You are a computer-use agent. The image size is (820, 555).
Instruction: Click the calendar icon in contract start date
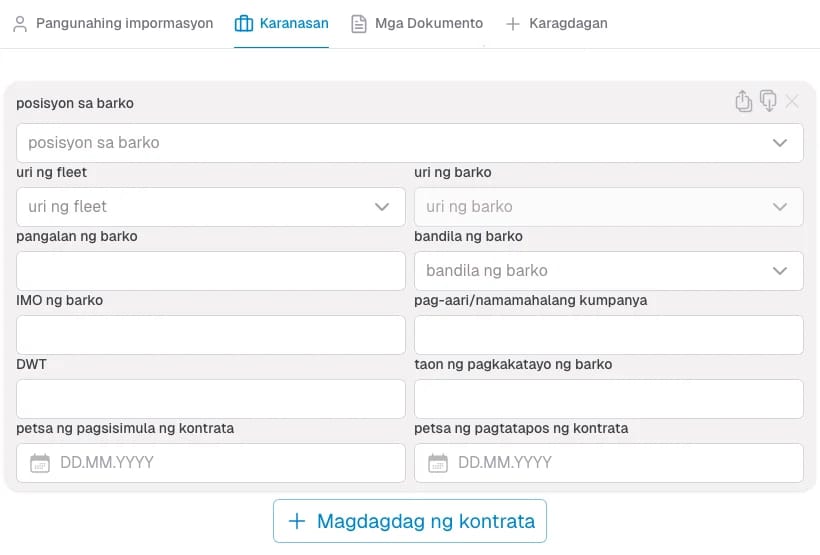coord(40,463)
